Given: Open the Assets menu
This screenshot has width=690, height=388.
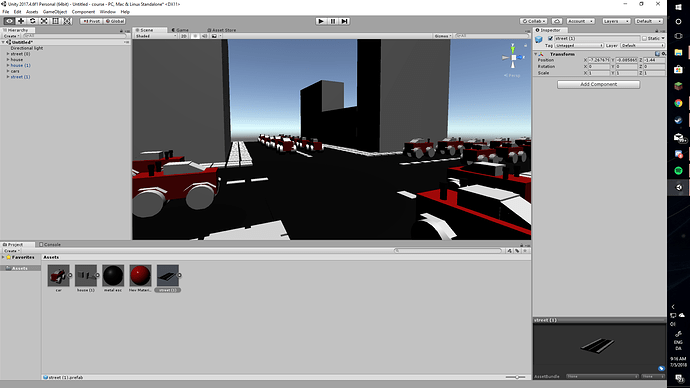Looking at the screenshot, I should (32, 12).
